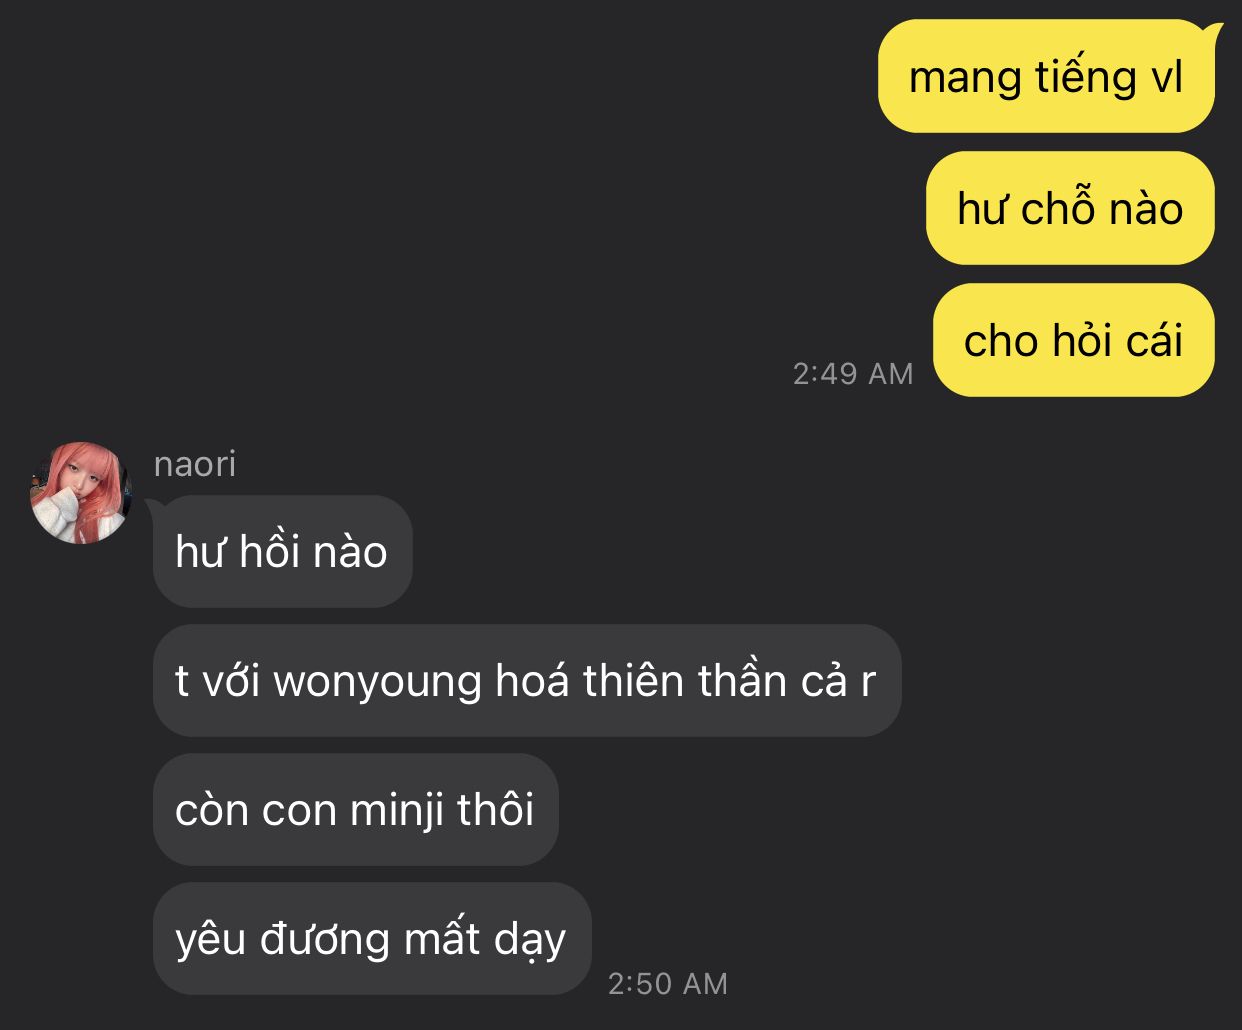1242x1030 pixels.
Task: Click the word 'minji' in received message
Action: click(397, 809)
